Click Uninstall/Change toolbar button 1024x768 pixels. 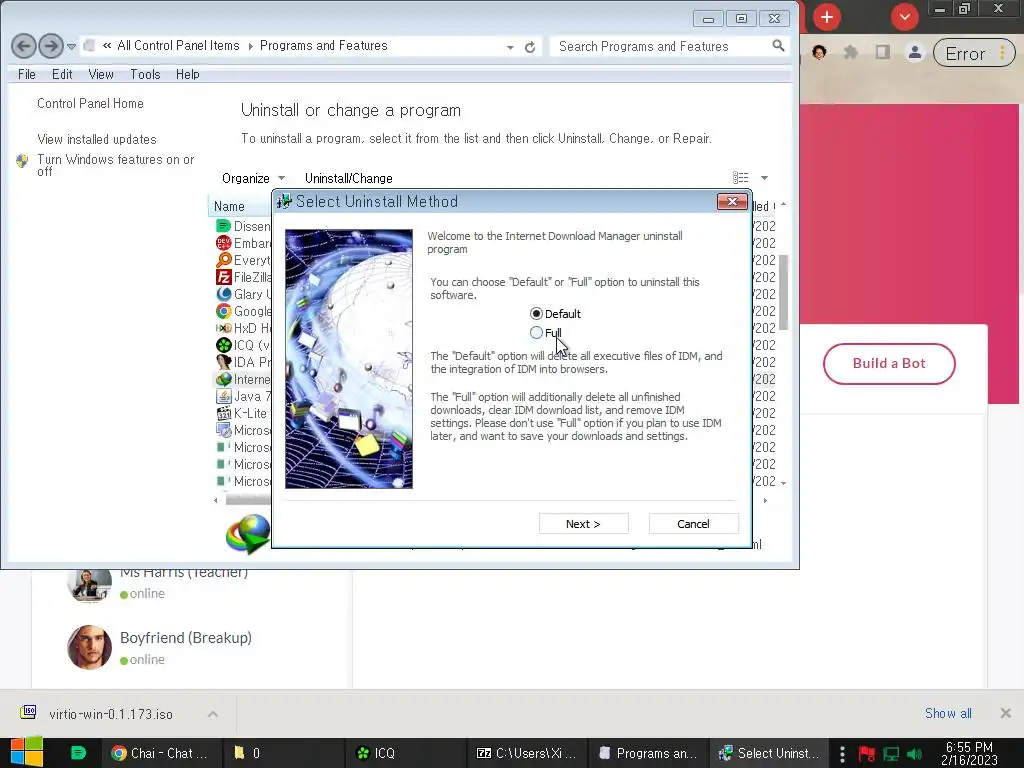(x=349, y=178)
